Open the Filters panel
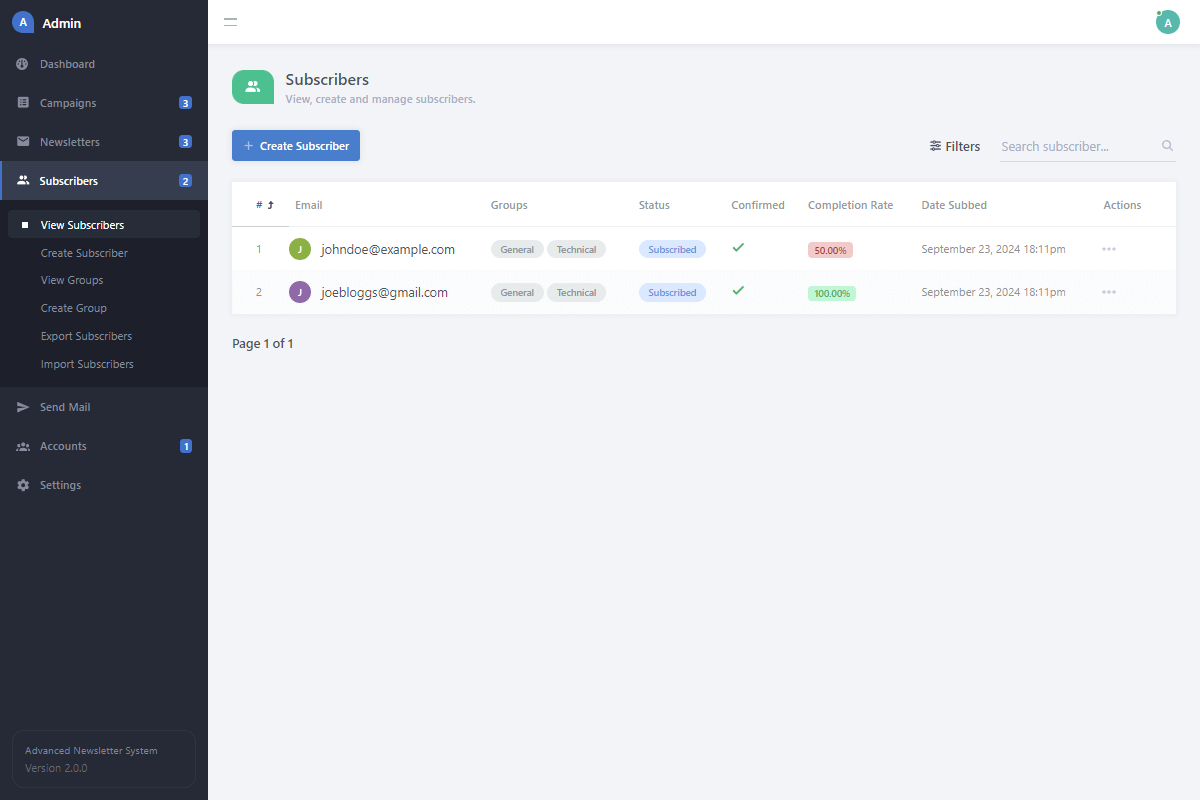The height and width of the screenshot is (800, 1200). (955, 146)
